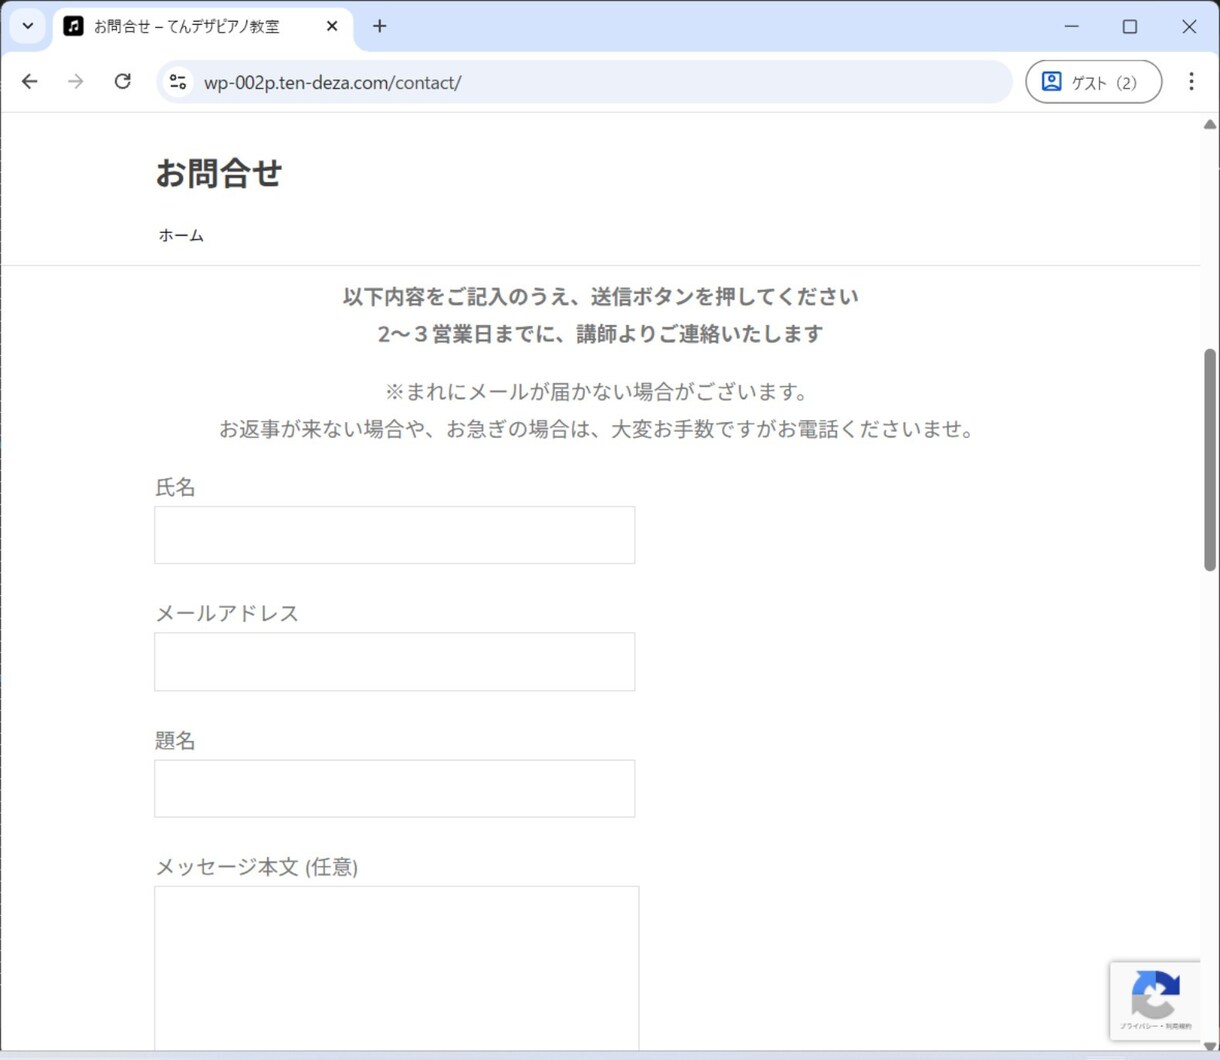Reload the contact page
Screen dimensions: 1220x1060
tap(122, 82)
